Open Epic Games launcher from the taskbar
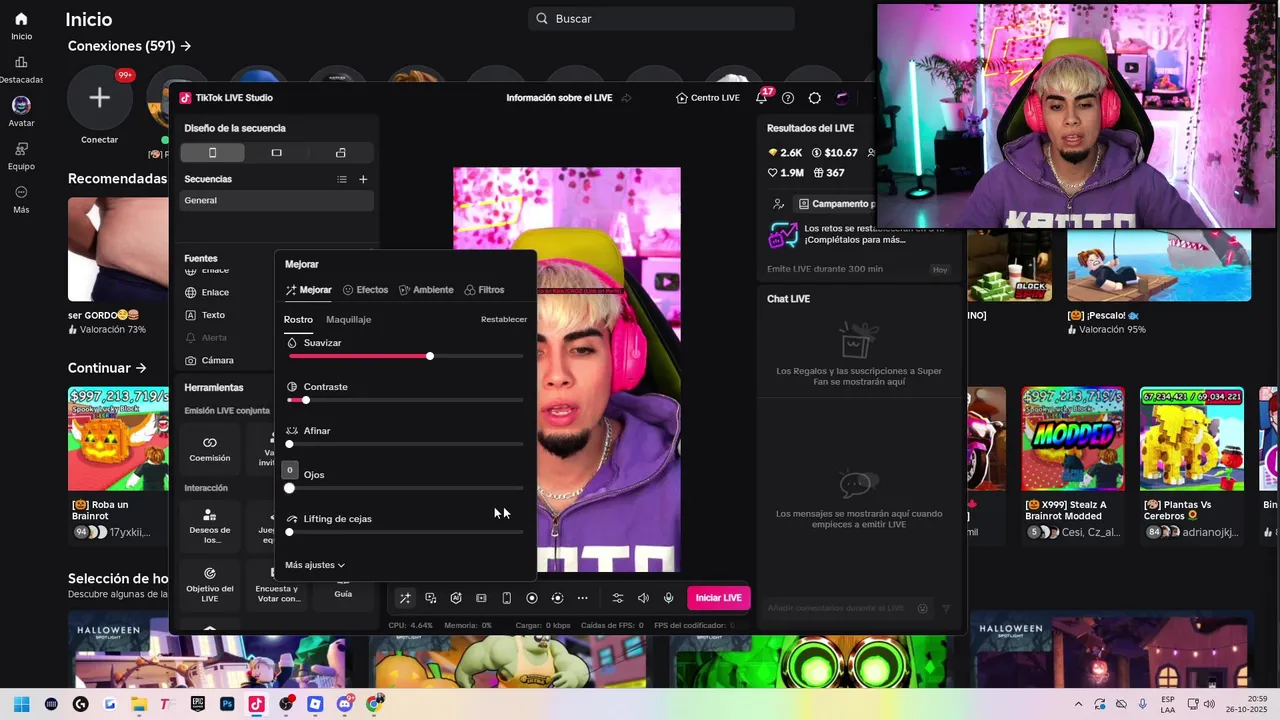The image size is (1280, 720). pos(198,704)
